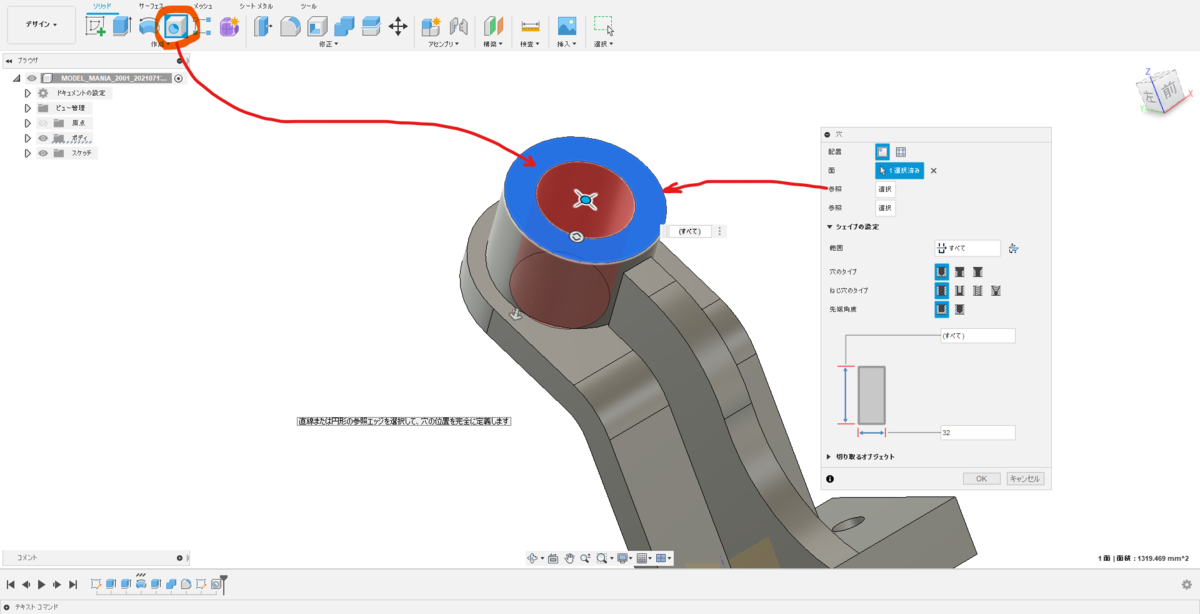Select the Extrude tool in toolbar
Viewport: 1200px width, 614px height.
tap(122, 27)
